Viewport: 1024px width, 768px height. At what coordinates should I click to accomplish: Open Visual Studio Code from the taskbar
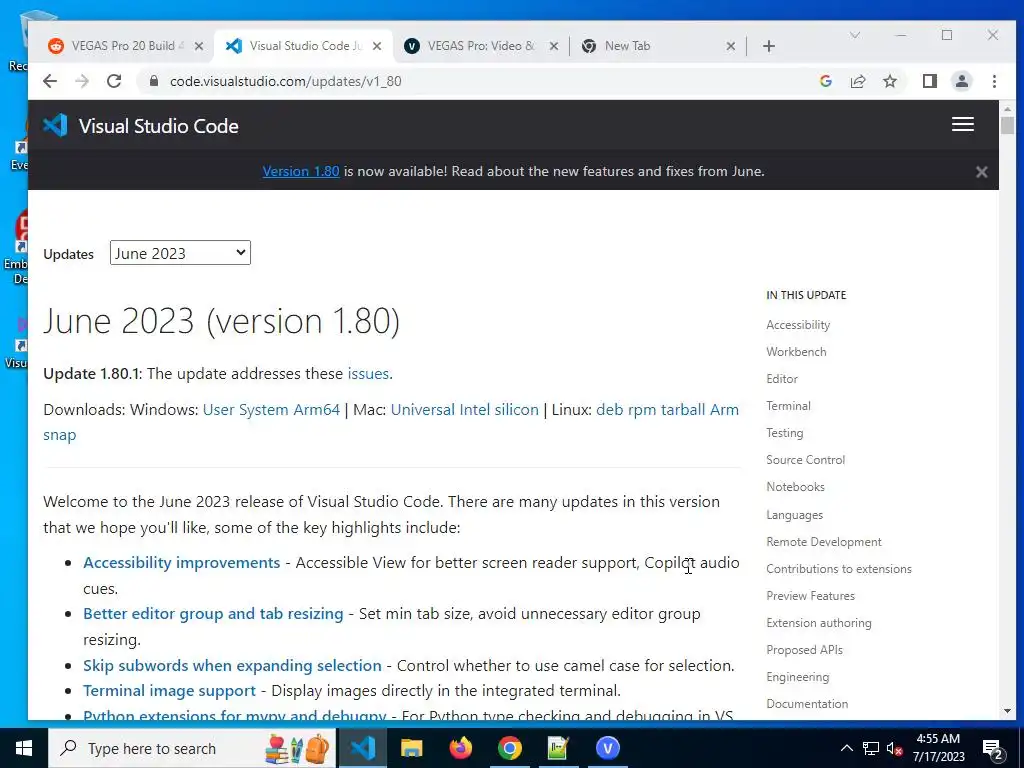[x=362, y=748]
